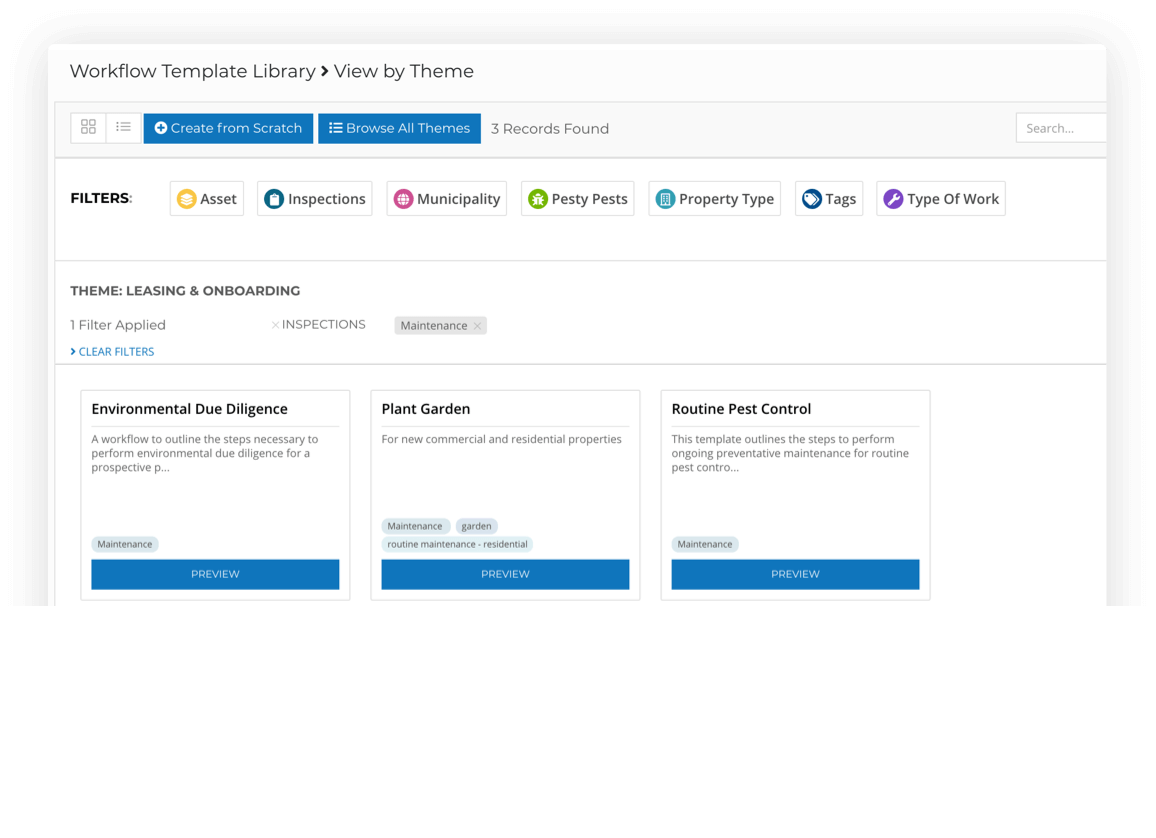Open the Asset filter

[x=207, y=198]
